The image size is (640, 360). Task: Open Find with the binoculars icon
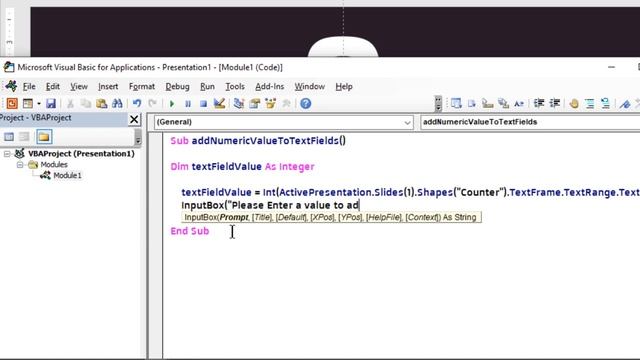[x=118, y=104]
